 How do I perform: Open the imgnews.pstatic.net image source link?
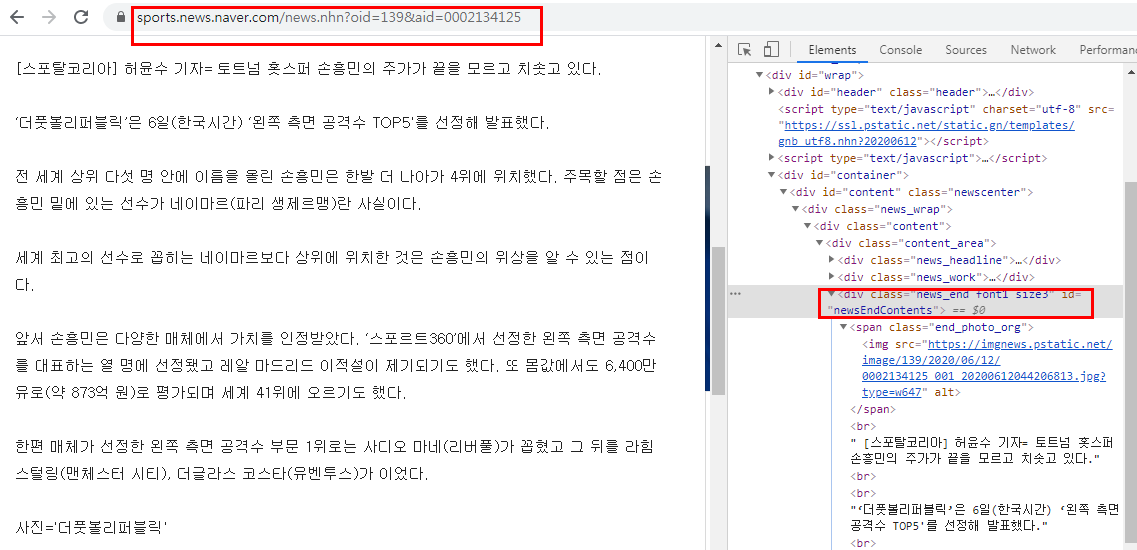pyautogui.click(x=987, y=369)
